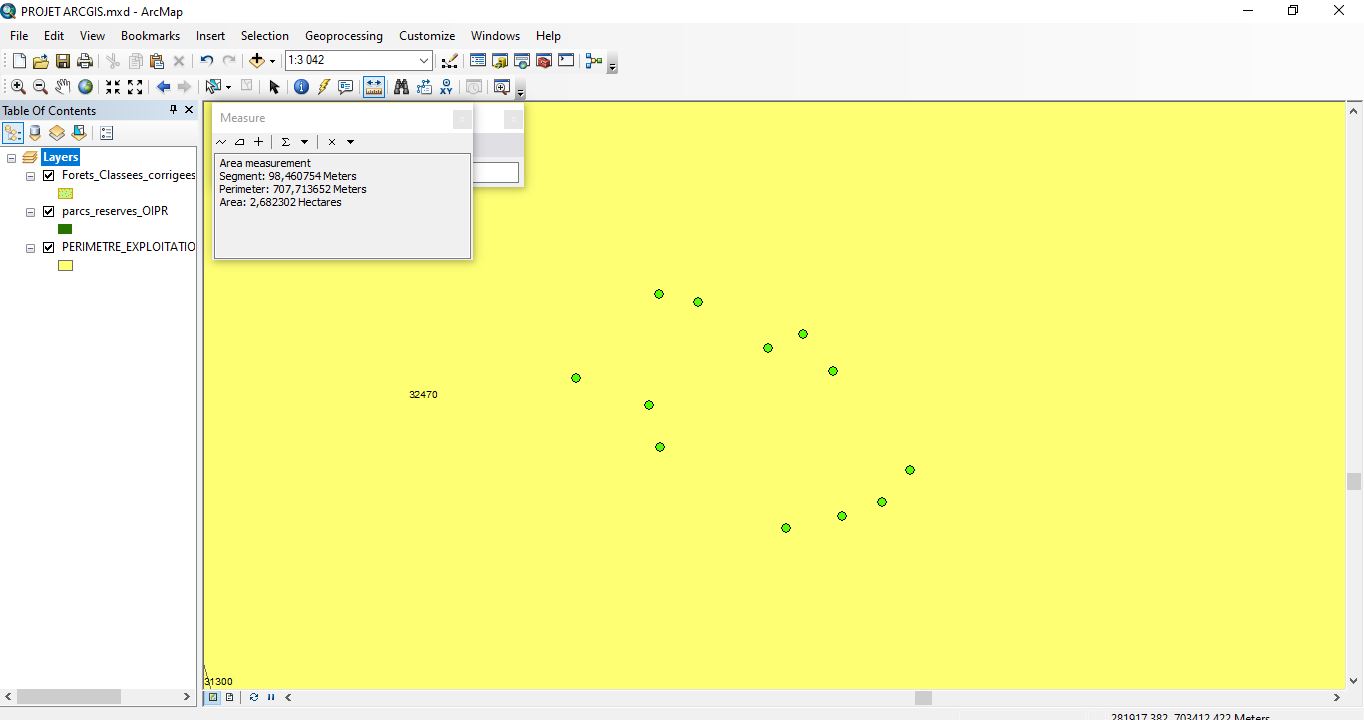
Task: Collapse Forets_Classees_corrigees layer legend
Action: pyautogui.click(x=31, y=176)
